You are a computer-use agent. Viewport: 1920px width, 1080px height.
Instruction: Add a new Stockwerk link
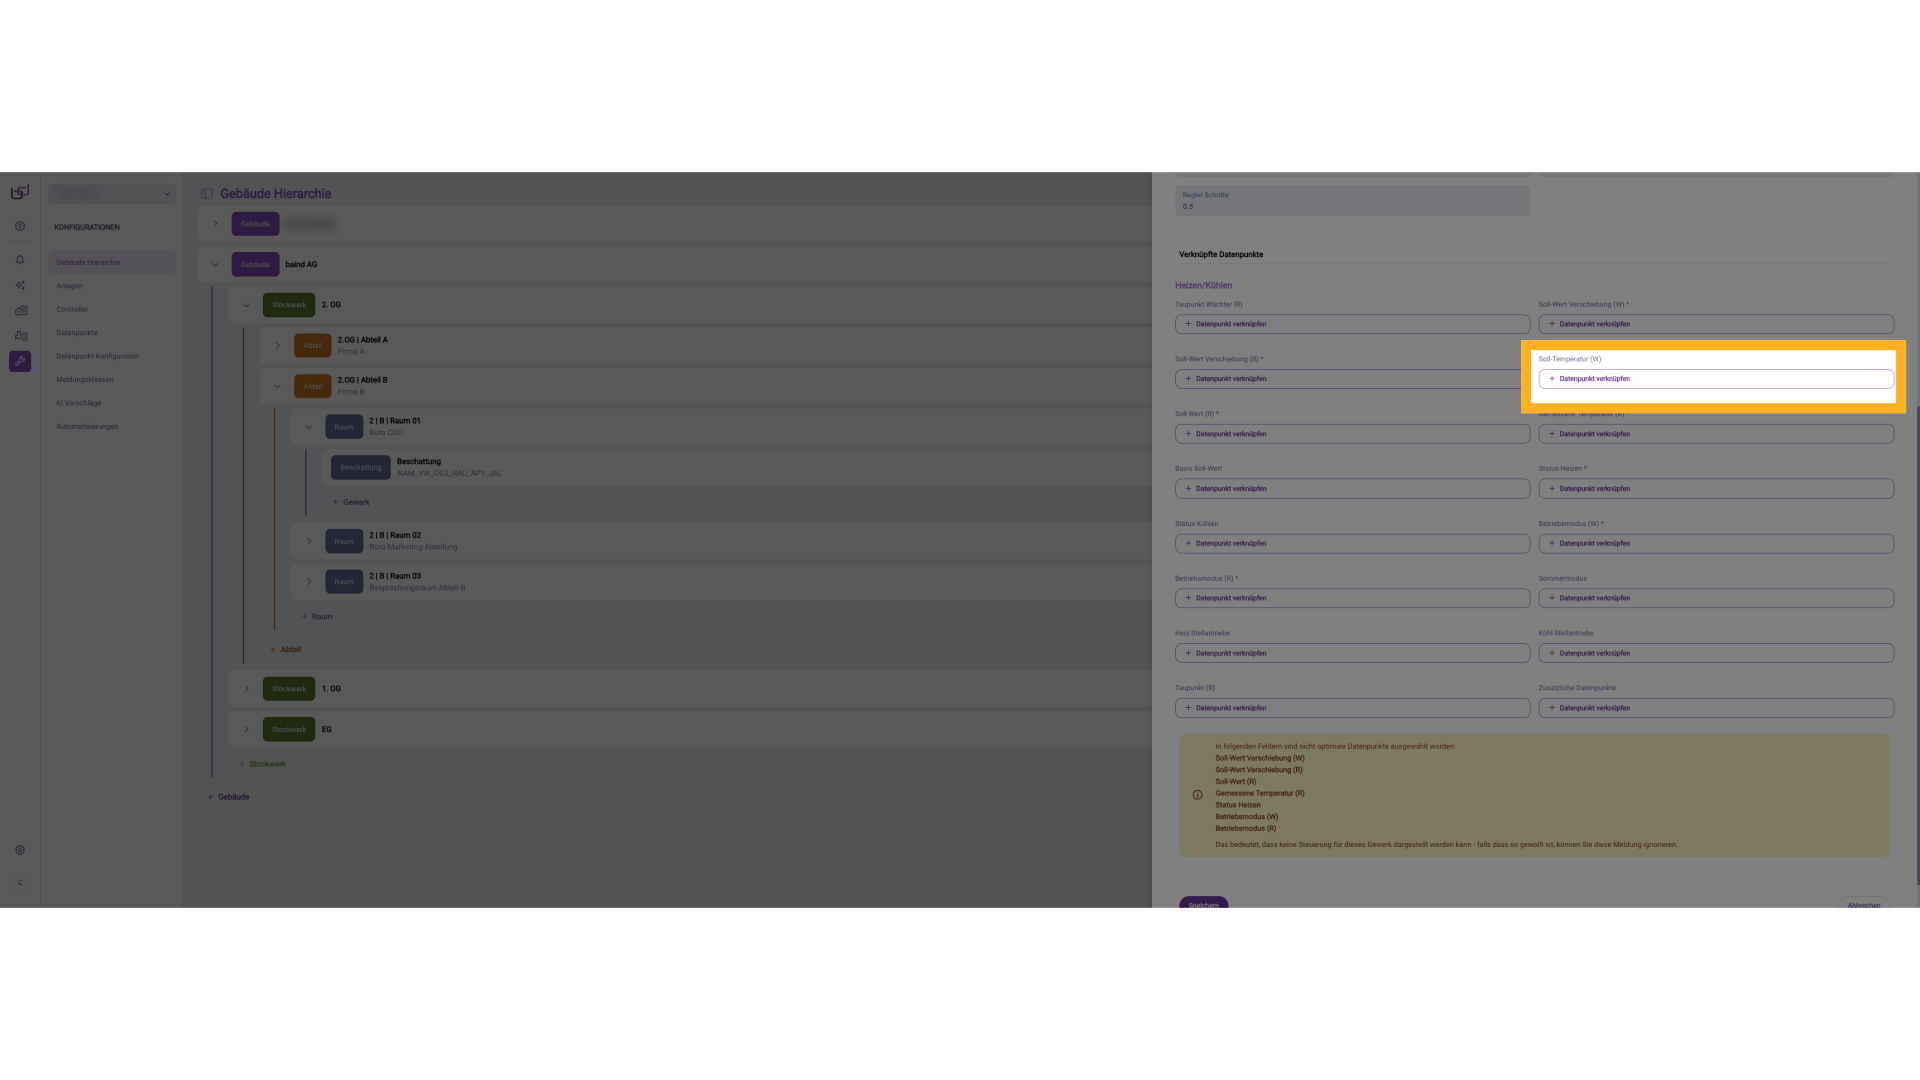pos(262,764)
